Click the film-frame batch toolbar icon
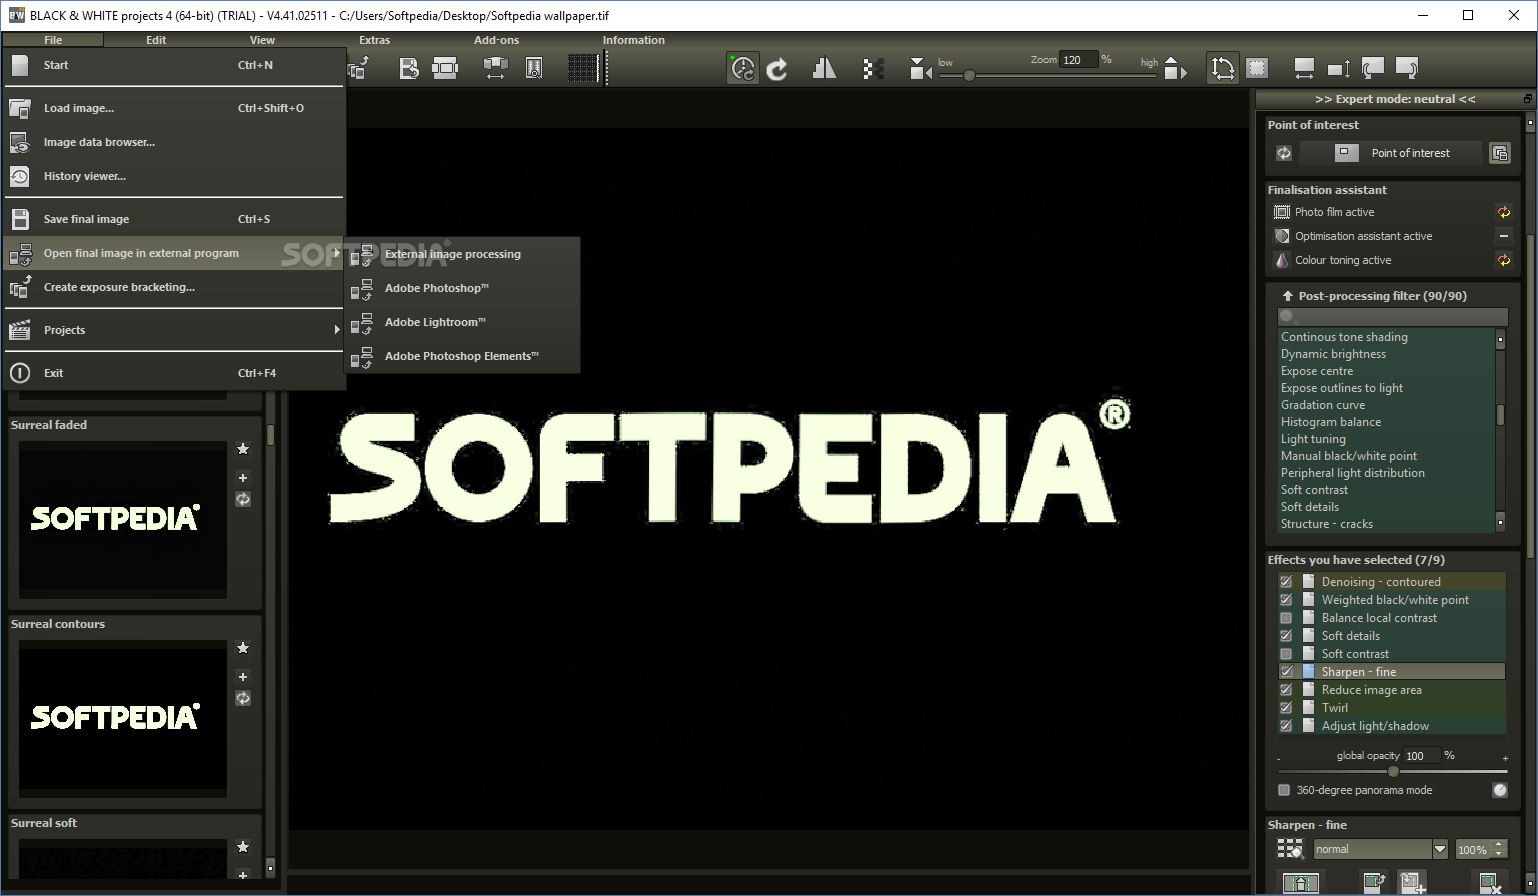 pyautogui.click(x=444, y=68)
